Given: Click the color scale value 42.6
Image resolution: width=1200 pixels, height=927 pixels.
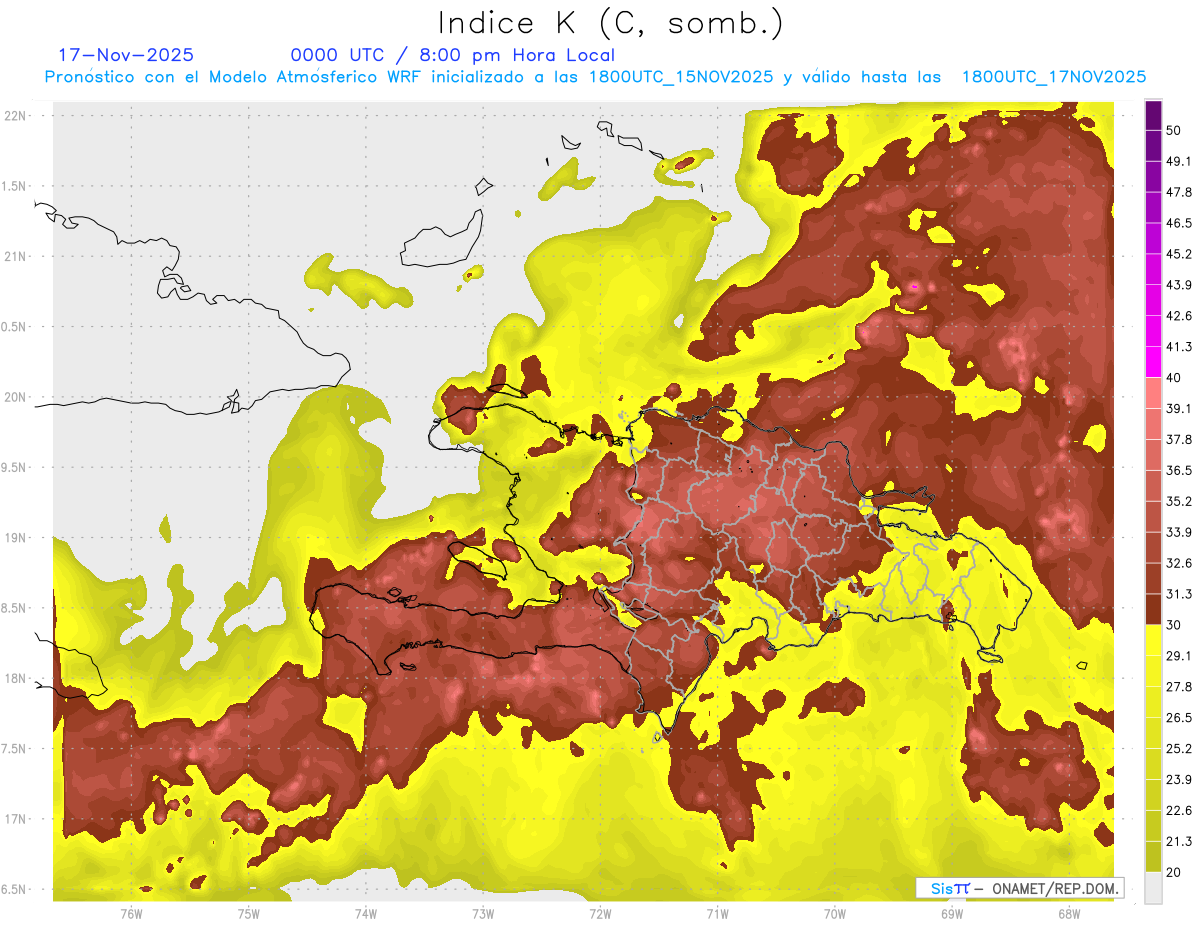Looking at the screenshot, I should click(1179, 316).
